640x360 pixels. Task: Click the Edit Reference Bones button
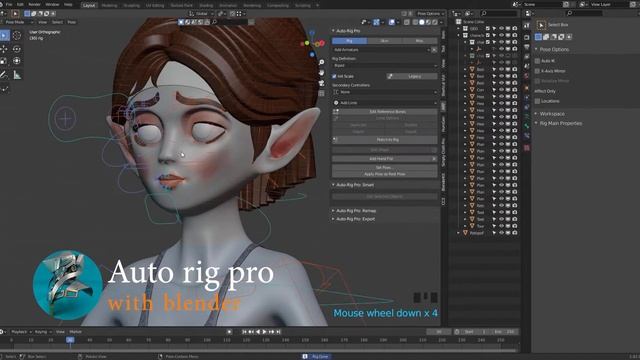[x=384, y=111]
